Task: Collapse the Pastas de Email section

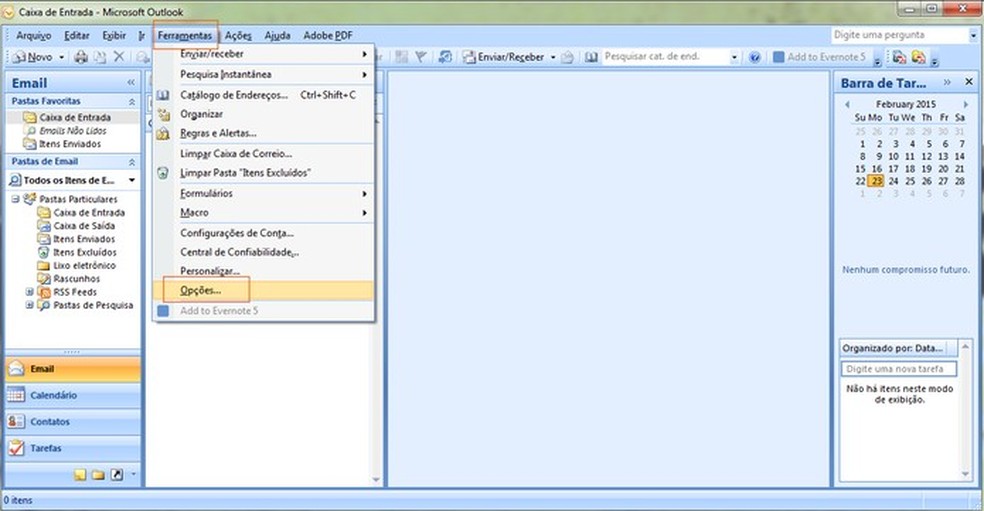Action: click(x=132, y=162)
